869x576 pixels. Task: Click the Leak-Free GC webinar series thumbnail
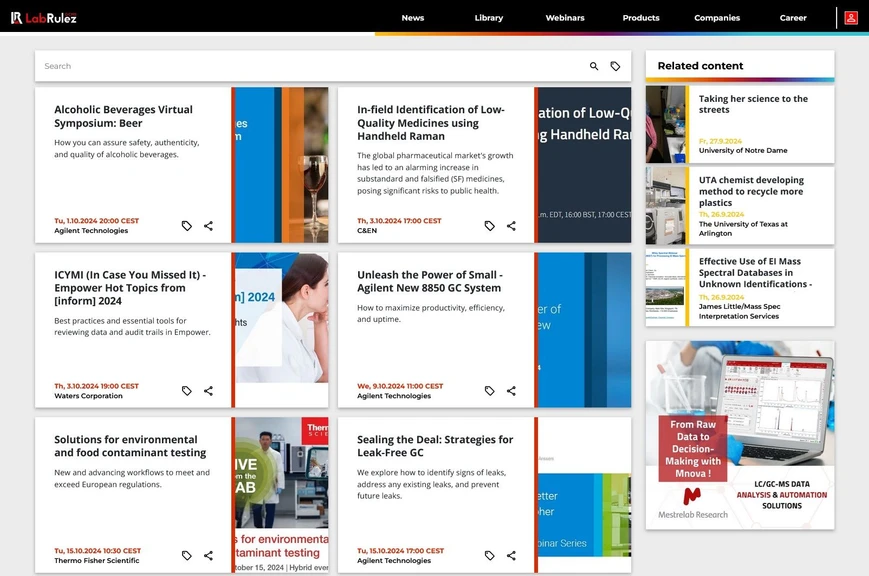(584, 495)
